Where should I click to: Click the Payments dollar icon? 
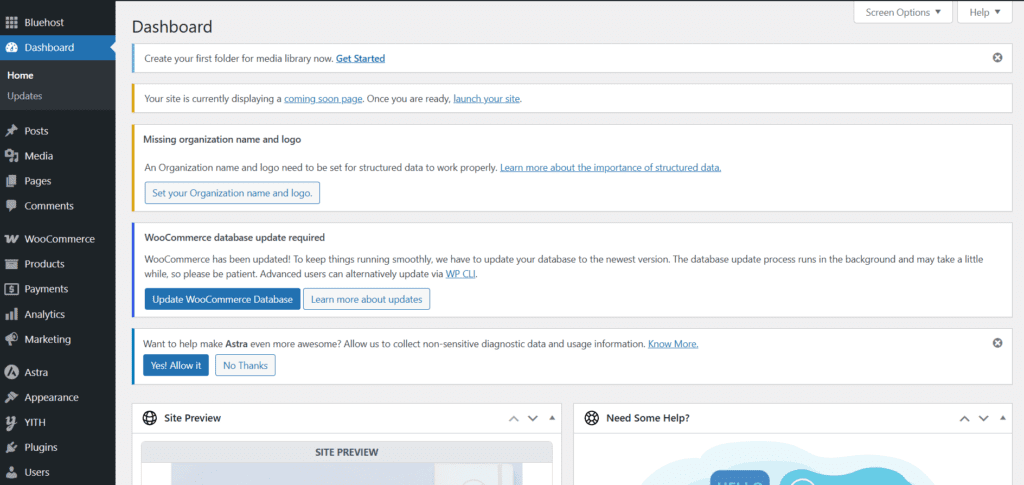11,289
